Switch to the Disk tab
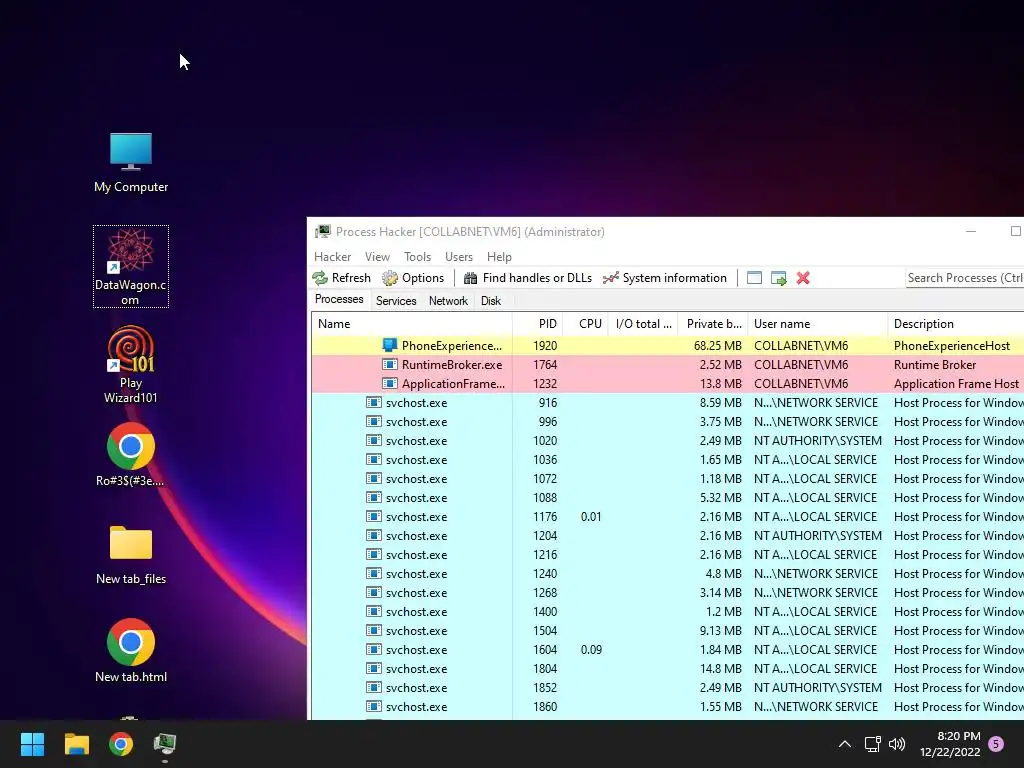 coord(490,300)
